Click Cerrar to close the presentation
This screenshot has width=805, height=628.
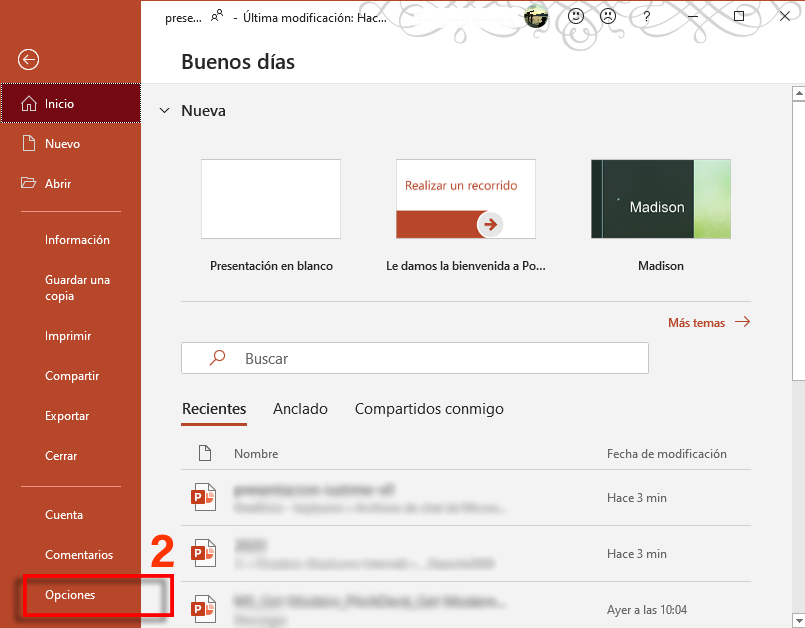(x=61, y=456)
